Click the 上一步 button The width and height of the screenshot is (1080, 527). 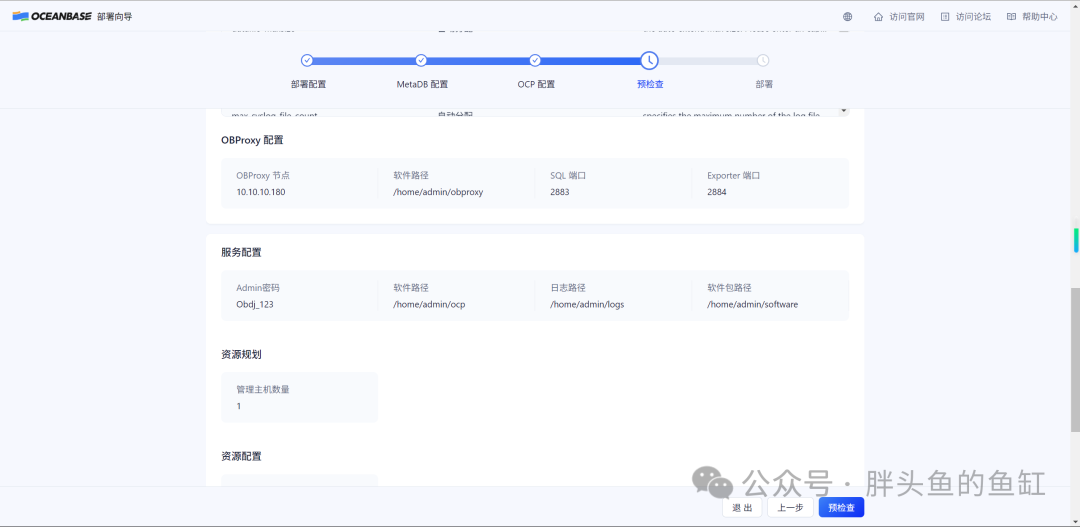point(790,508)
